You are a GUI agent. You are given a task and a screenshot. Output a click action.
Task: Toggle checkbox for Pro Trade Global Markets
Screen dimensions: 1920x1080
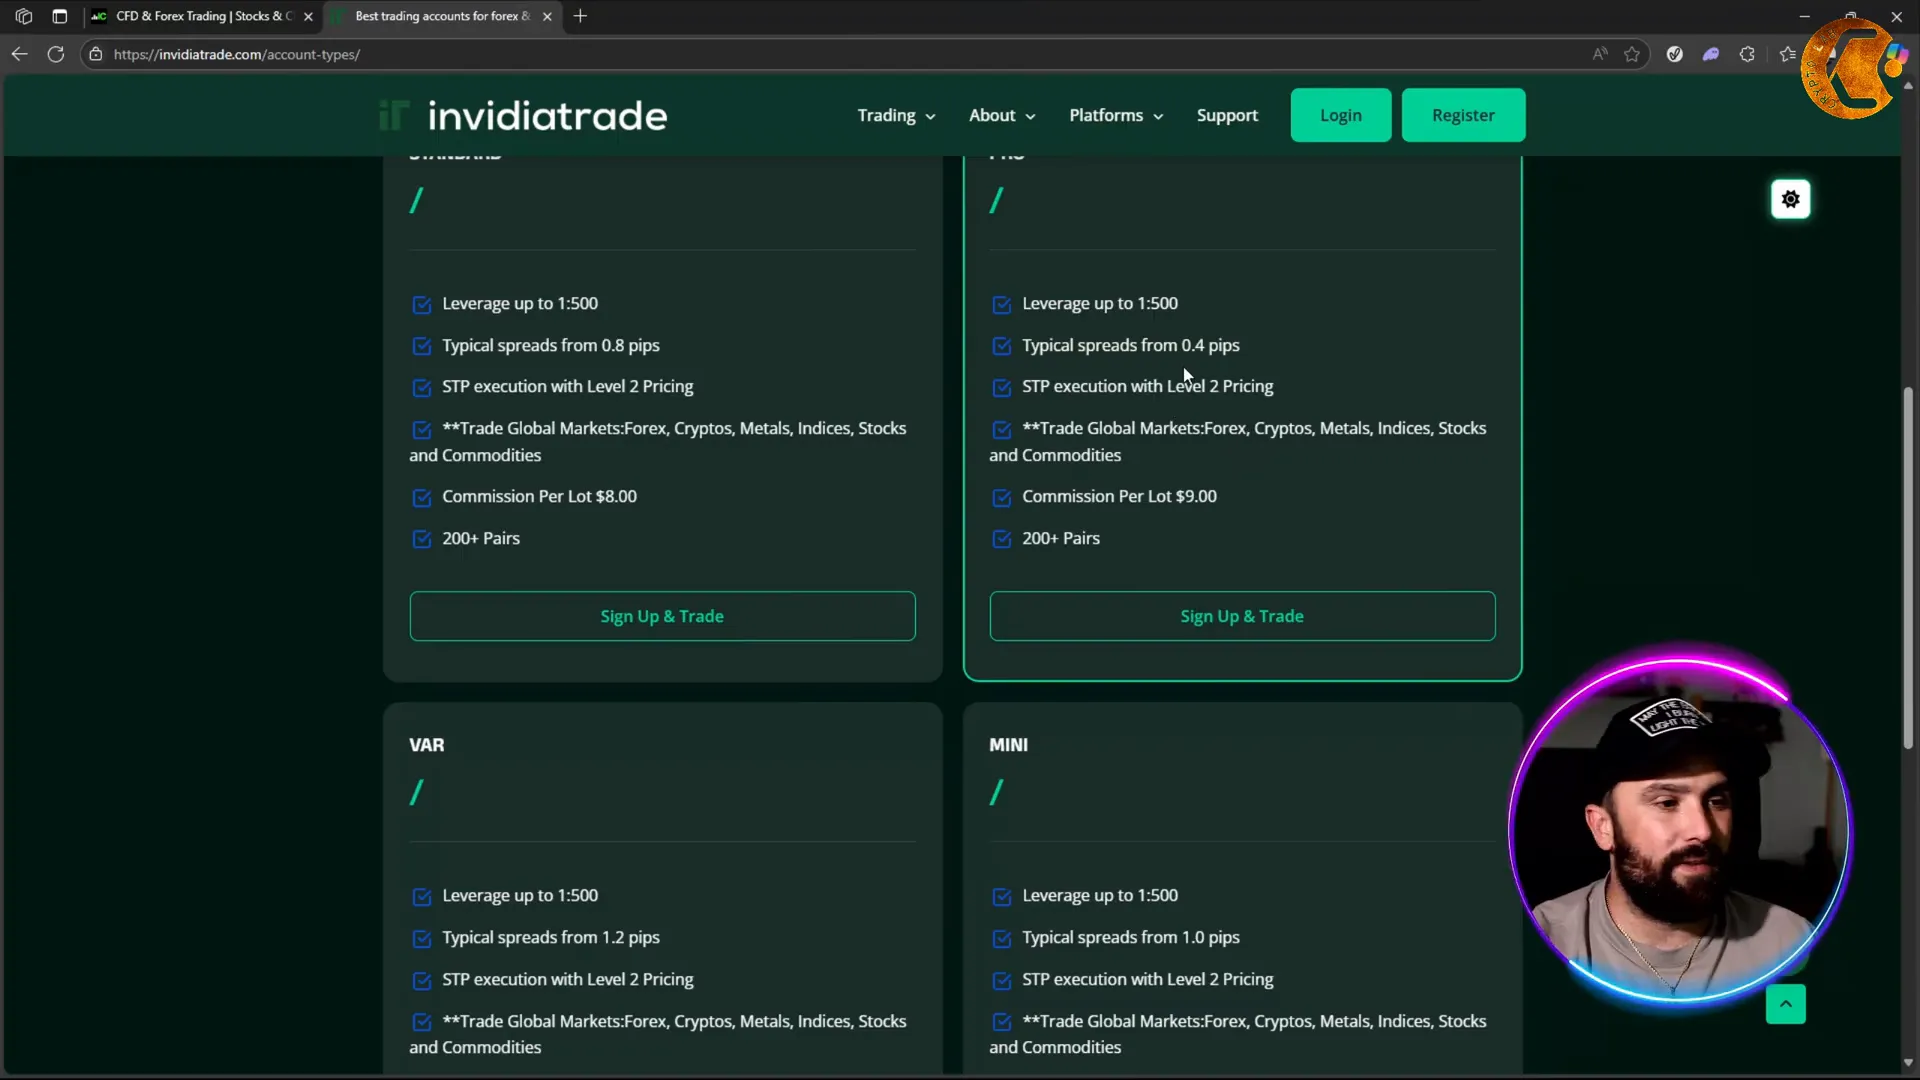(x=1001, y=429)
